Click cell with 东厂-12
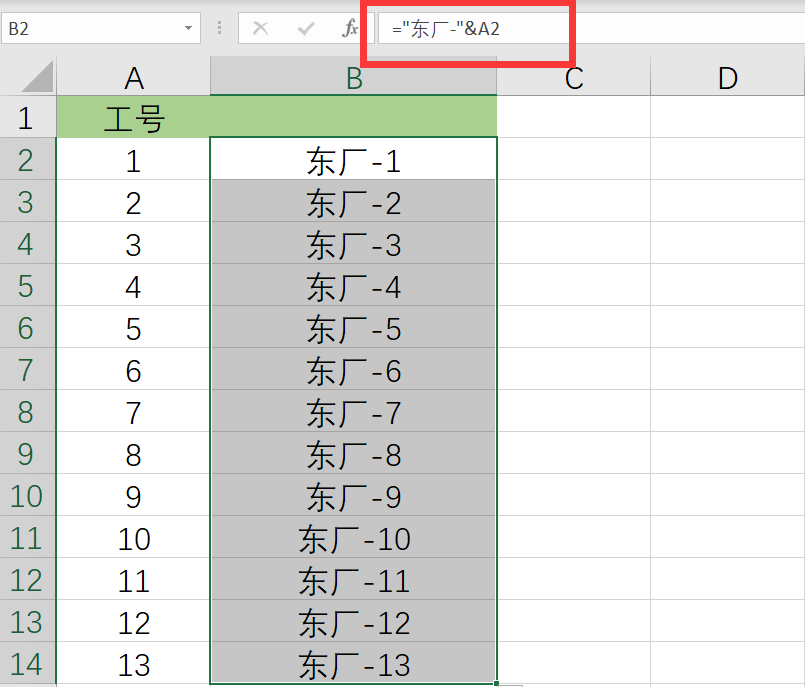 click(x=354, y=622)
